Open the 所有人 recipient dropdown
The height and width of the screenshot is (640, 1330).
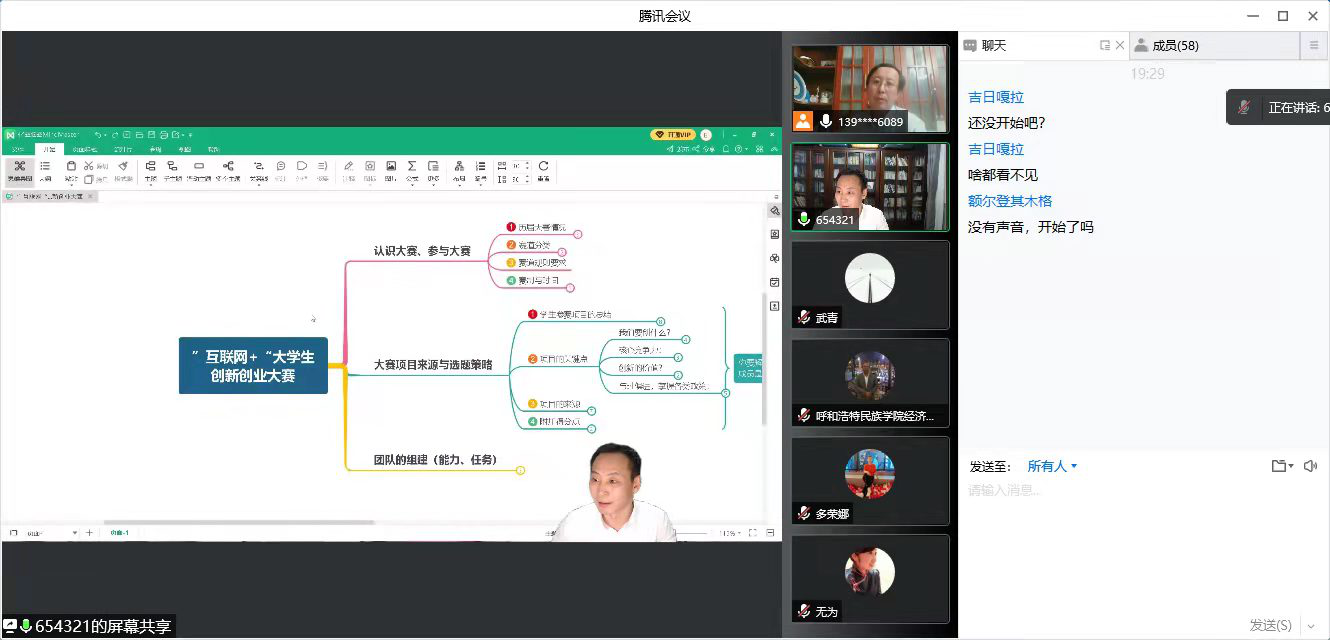click(x=1053, y=466)
